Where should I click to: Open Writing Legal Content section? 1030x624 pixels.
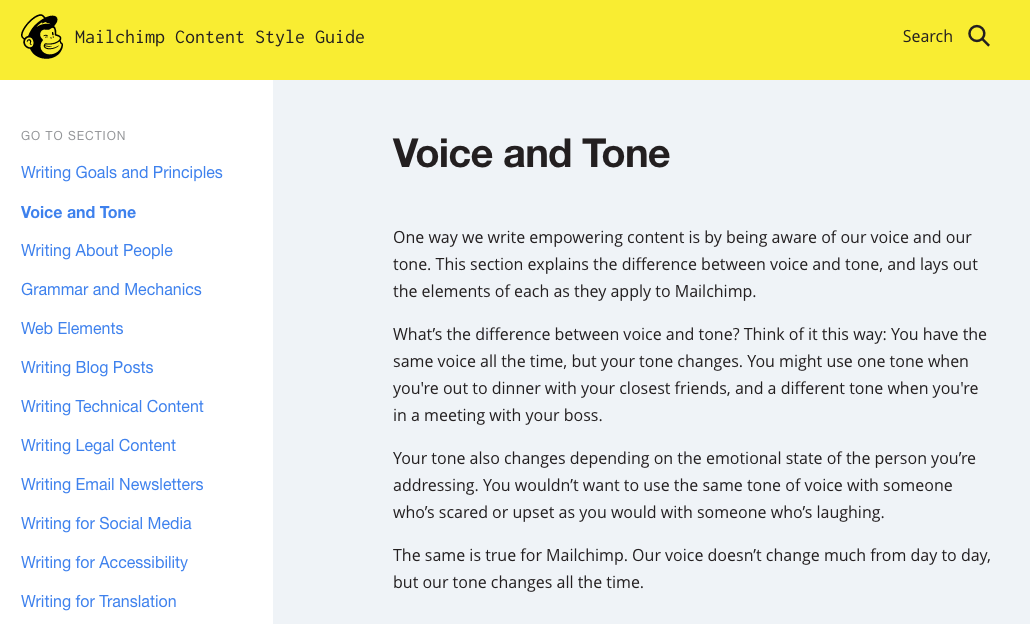98,445
